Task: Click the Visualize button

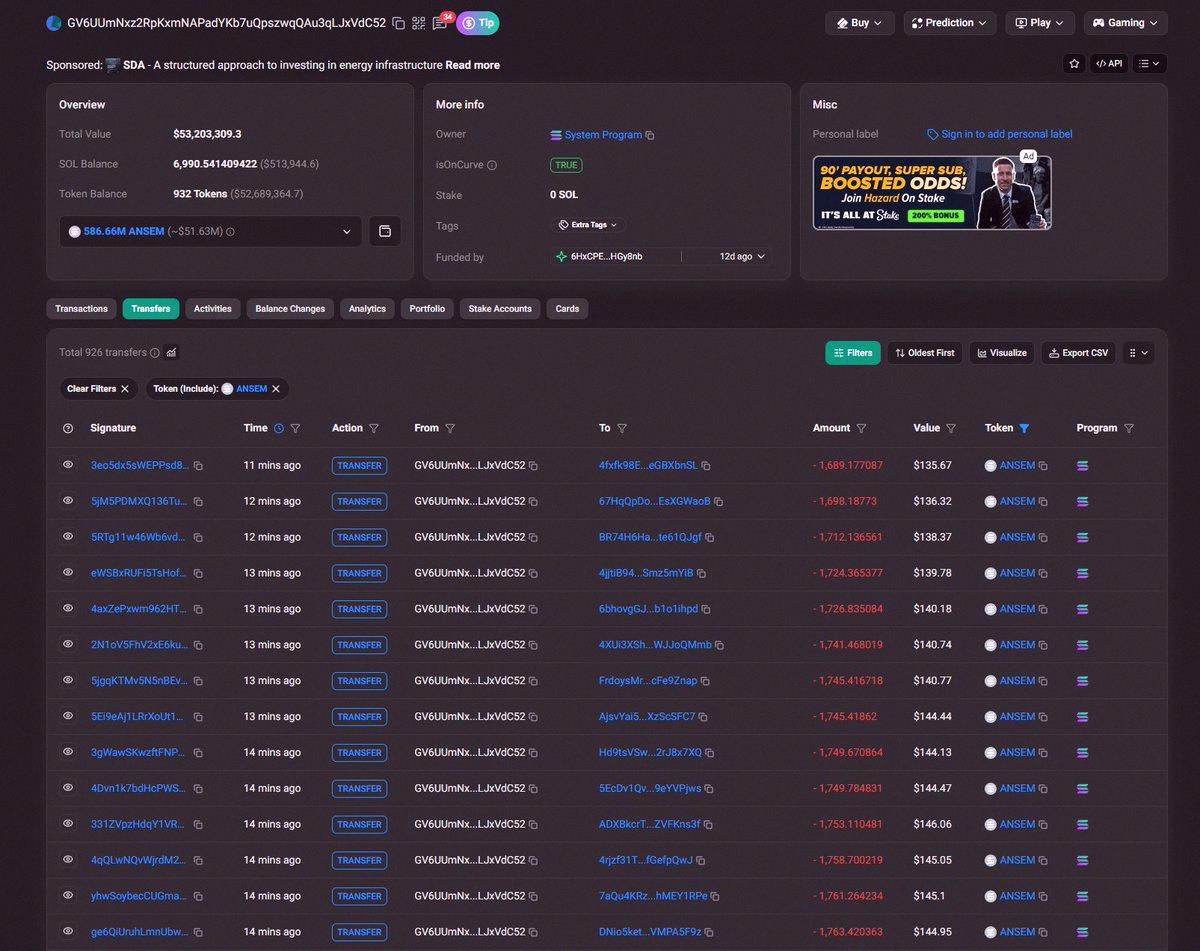Action: [x=1002, y=353]
